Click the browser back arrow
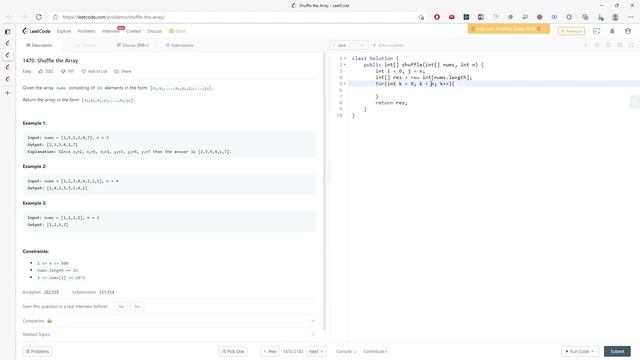The height and width of the screenshot is (360, 640). tap(9, 17)
